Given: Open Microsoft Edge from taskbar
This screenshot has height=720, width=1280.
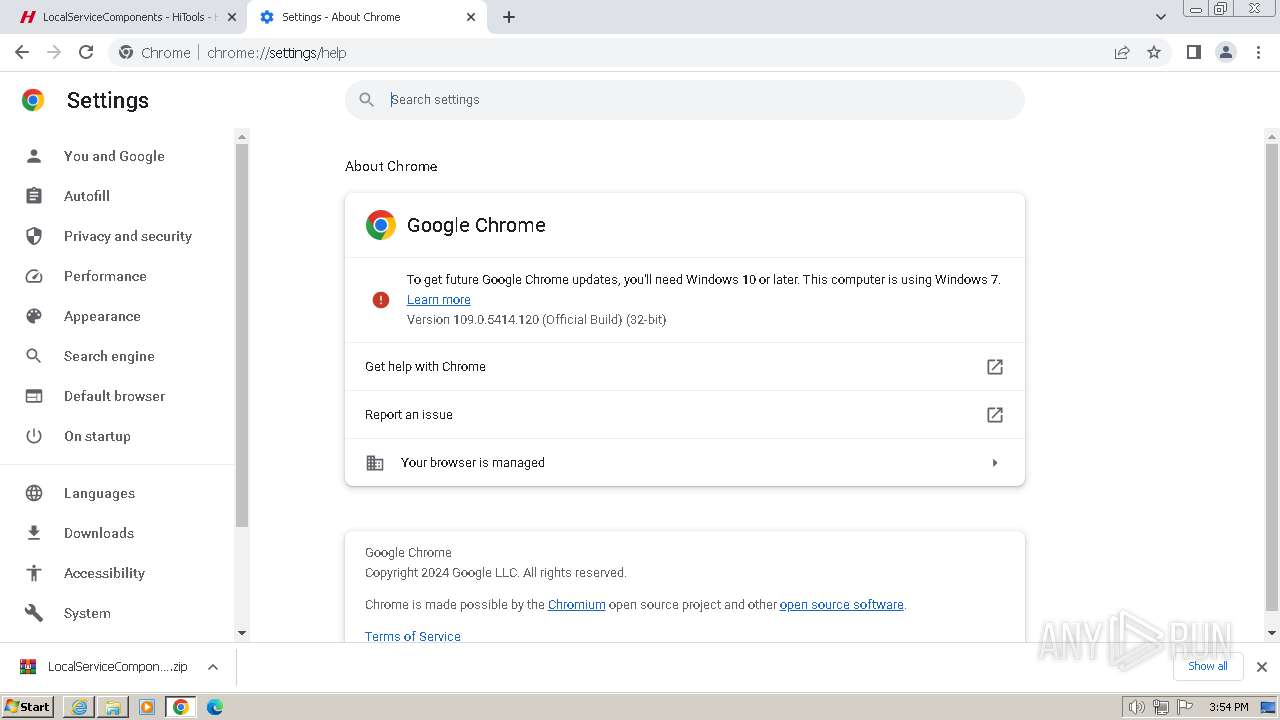Looking at the screenshot, I should click(215, 707).
